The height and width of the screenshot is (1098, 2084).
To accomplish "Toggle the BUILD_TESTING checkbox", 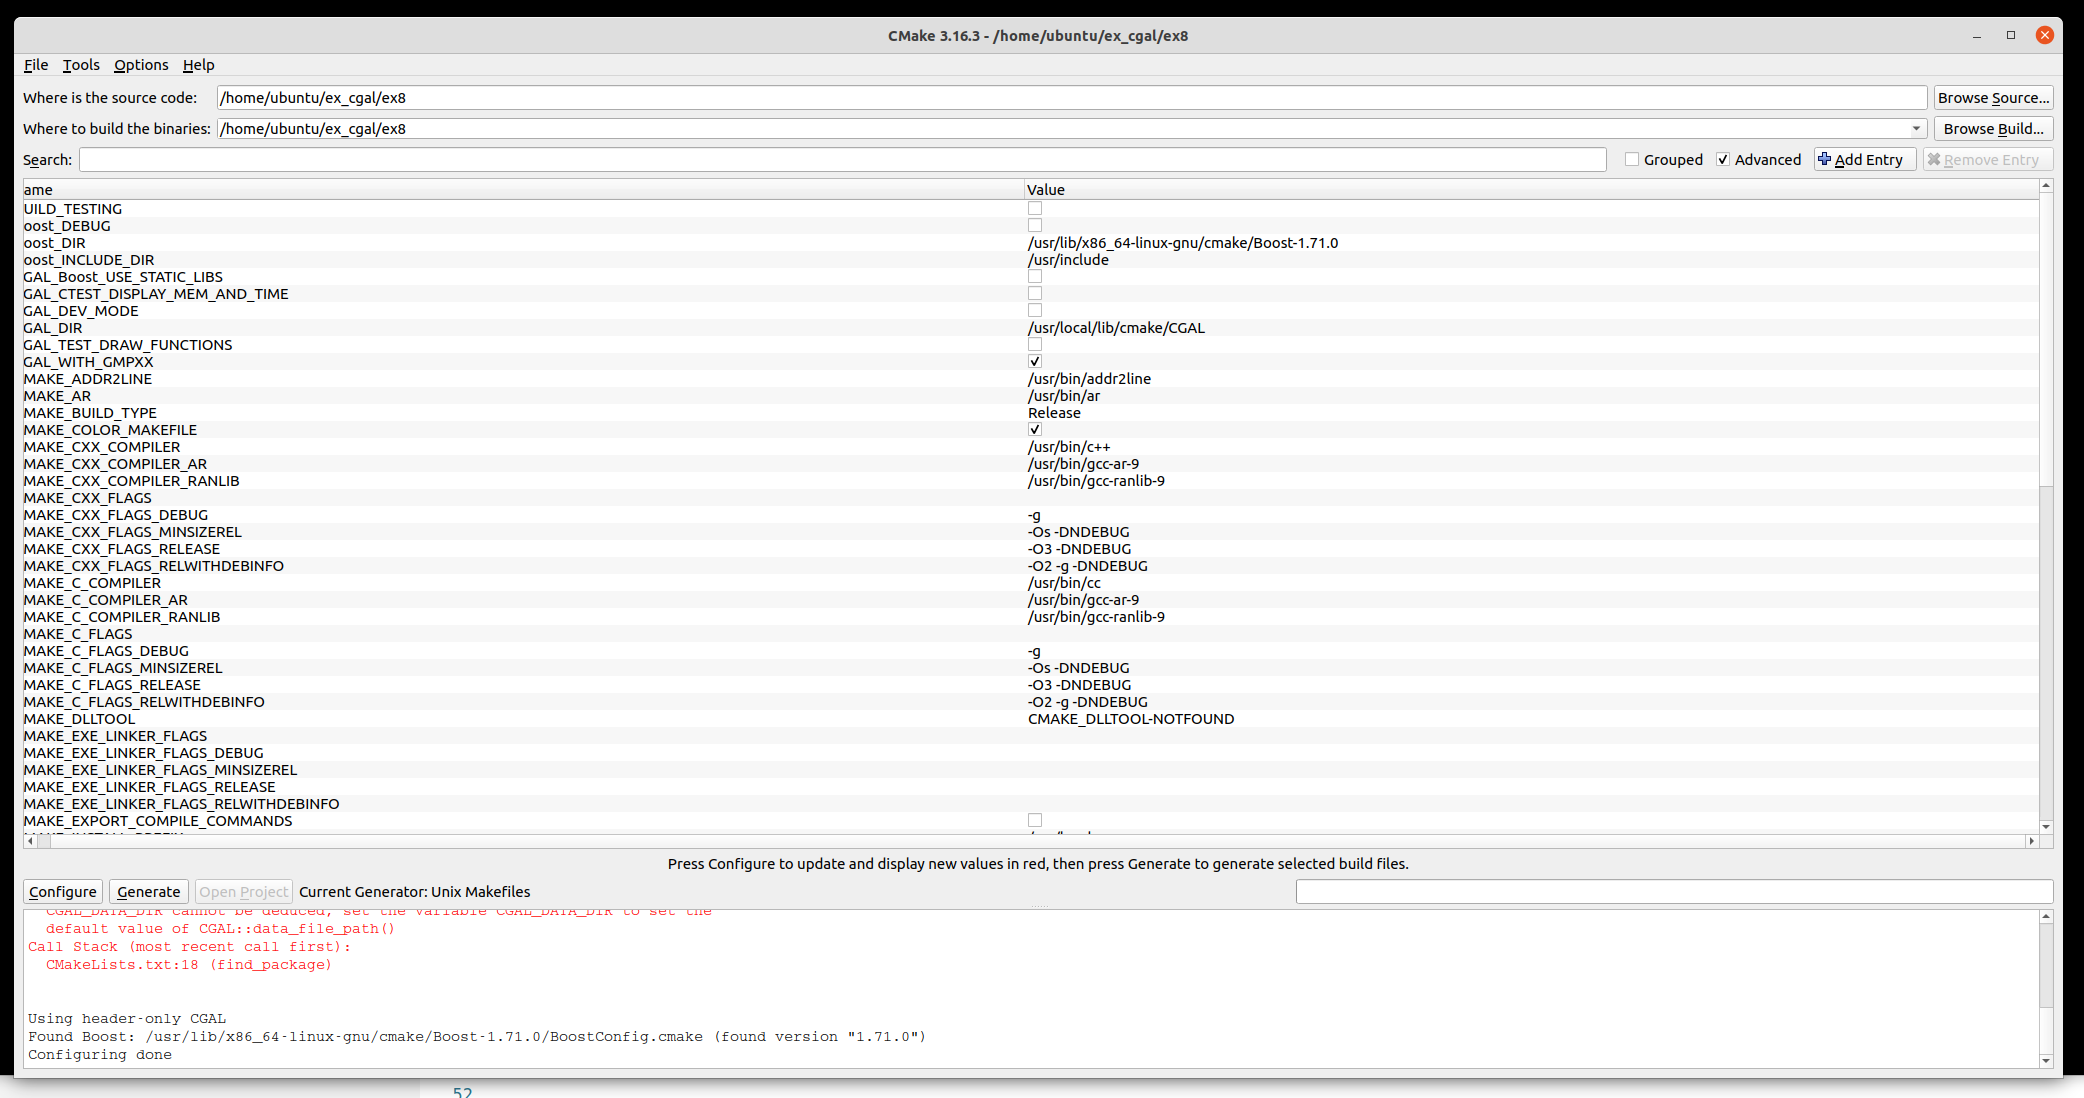I will coord(1035,209).
